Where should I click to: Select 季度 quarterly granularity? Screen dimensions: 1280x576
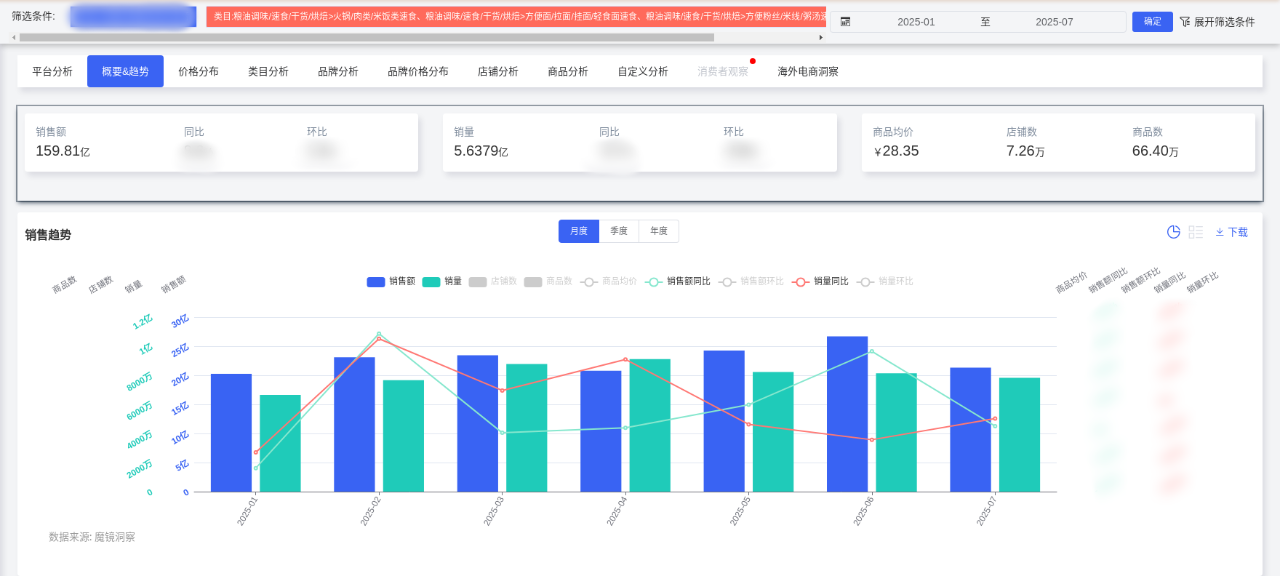[619, 231]
